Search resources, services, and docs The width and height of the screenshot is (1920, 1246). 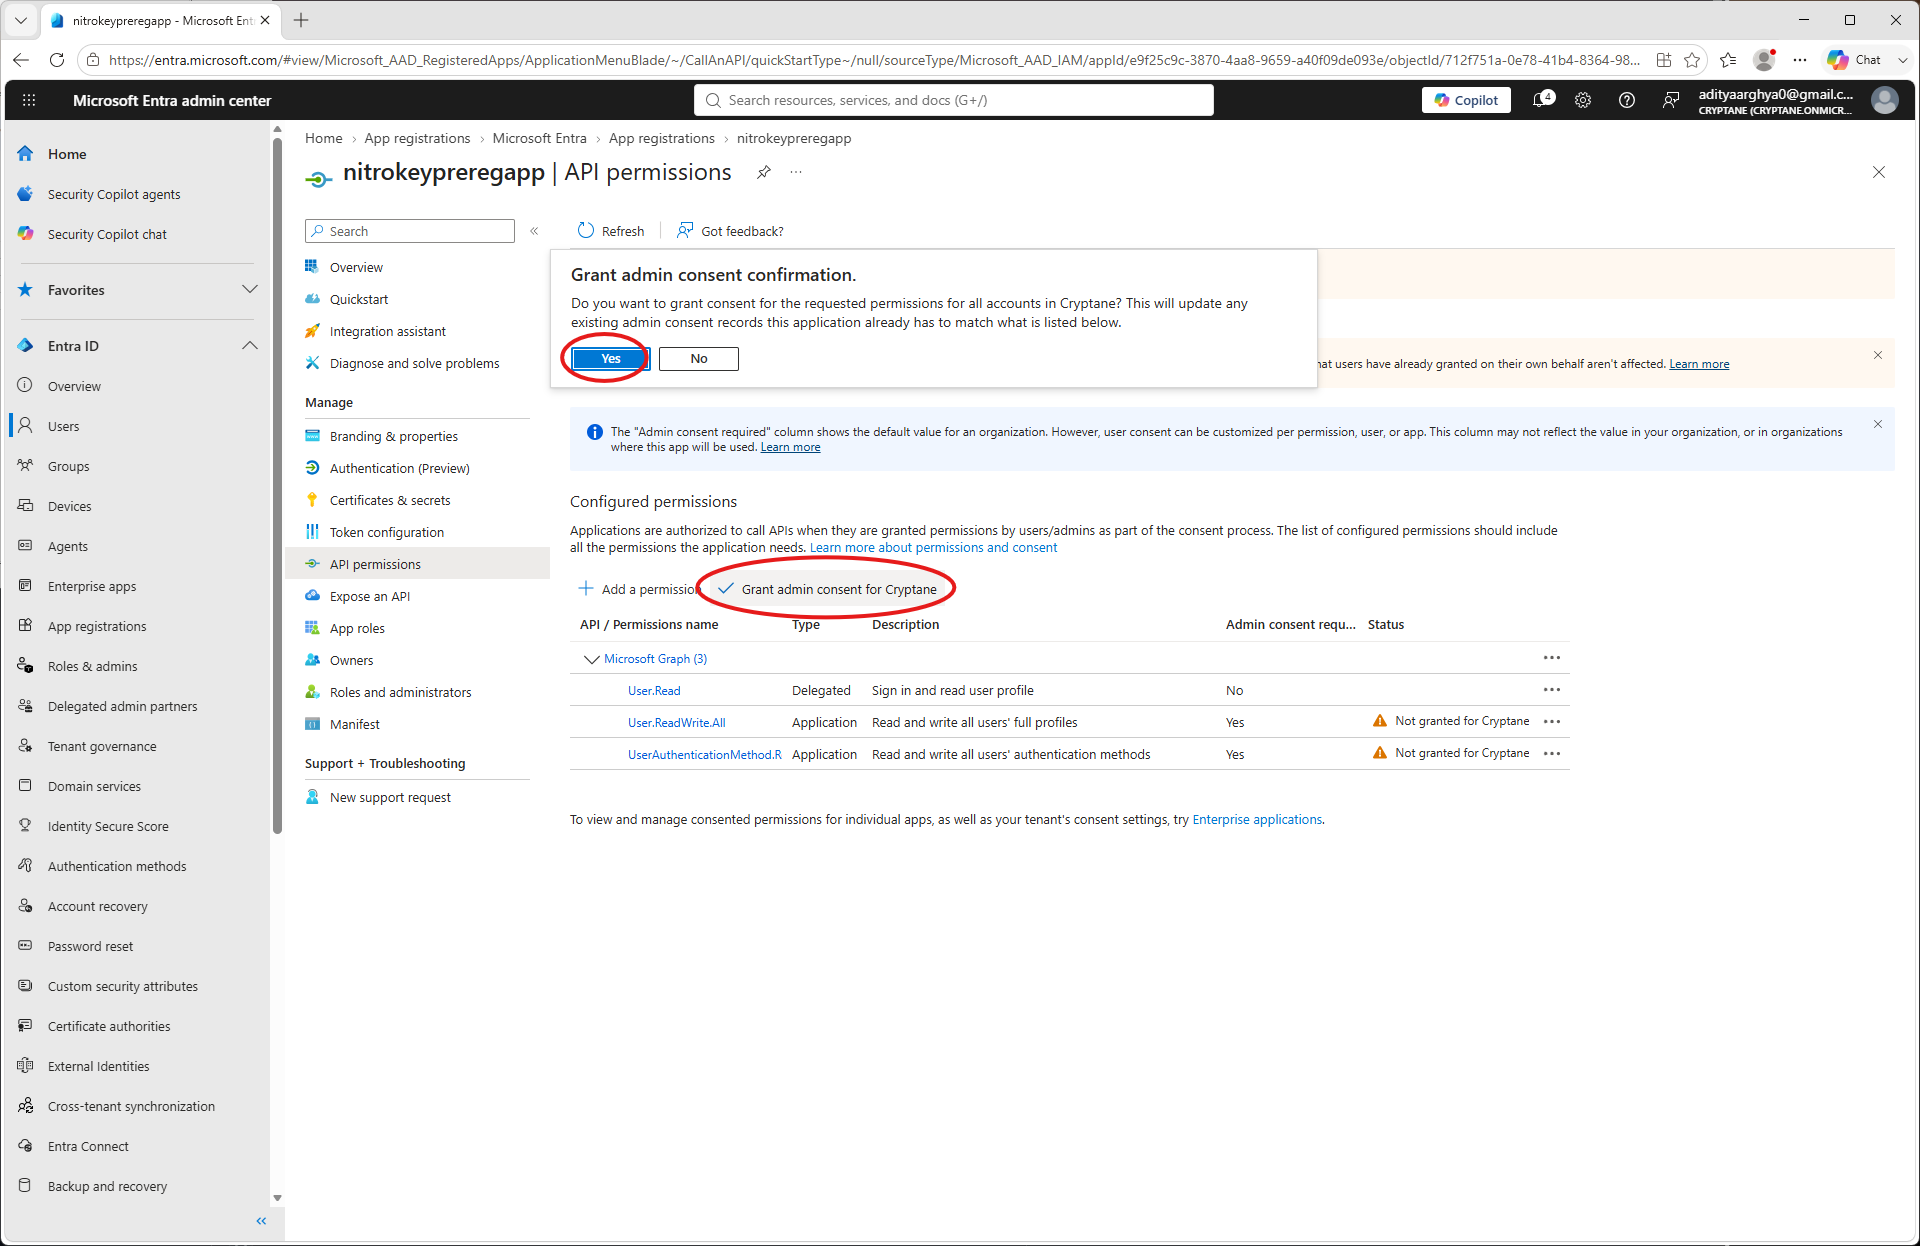tap(954, 100)
